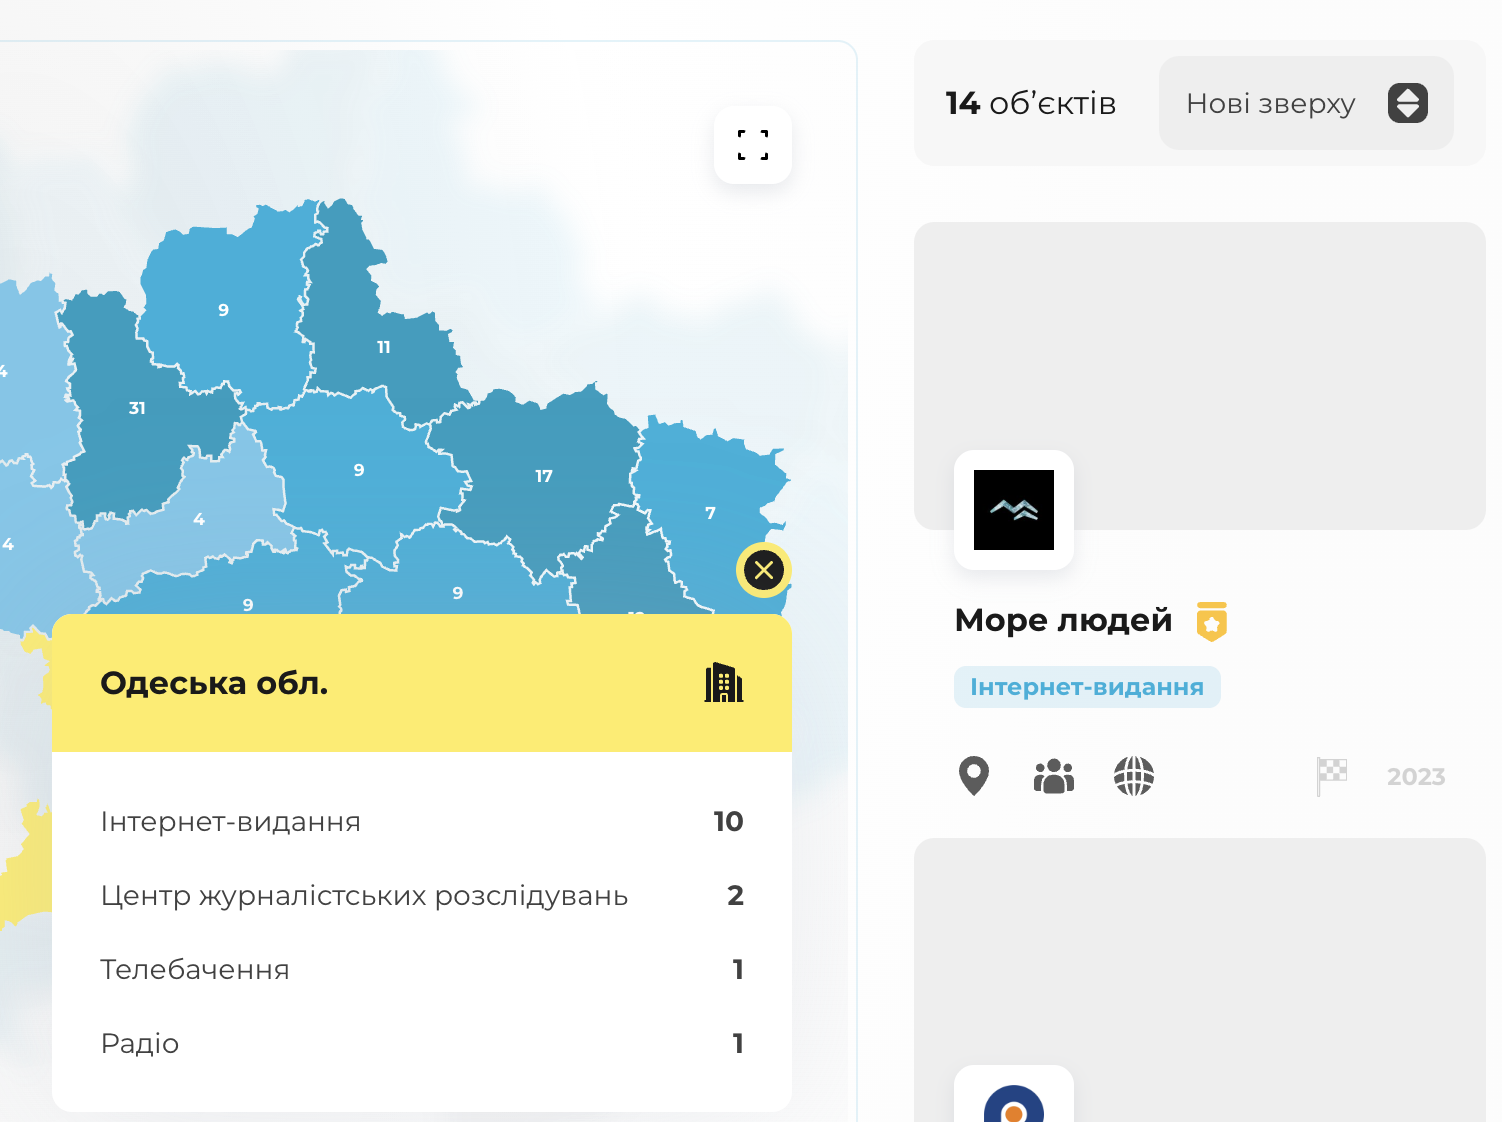Viewport: 1502px width, 1122px height.
Task: Select the region labeled 31 on map
Action: [137, 408]
